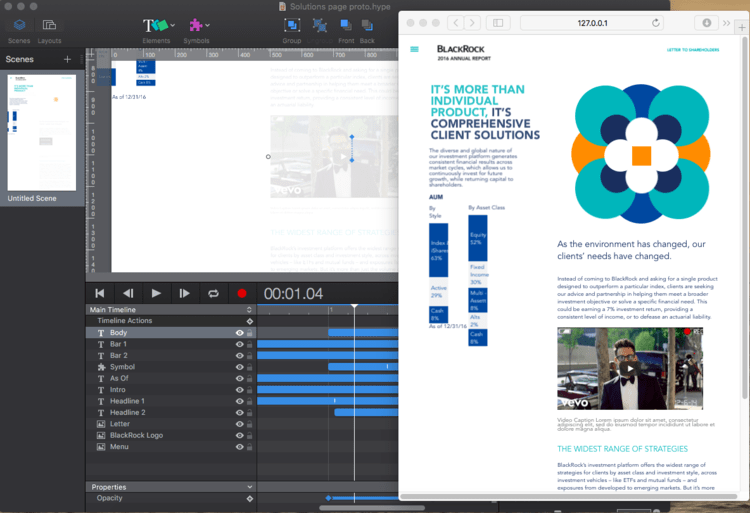Bring element to Front icon
Screen dimensions: 750x513
346,25
